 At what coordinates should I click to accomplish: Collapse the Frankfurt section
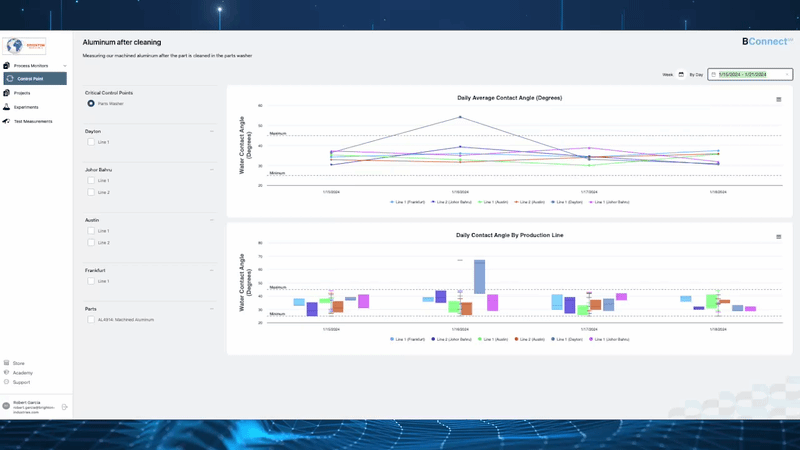[x=212, y=270]
